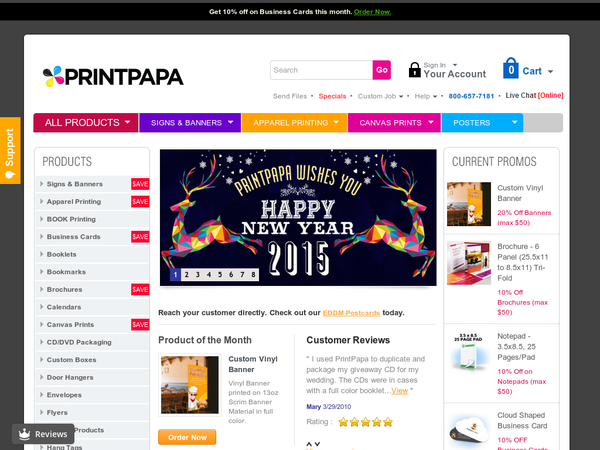Expand the CANVAS PRINTS menu
Viewport: 600px width, 450px height.
click(x=395, y=122)
